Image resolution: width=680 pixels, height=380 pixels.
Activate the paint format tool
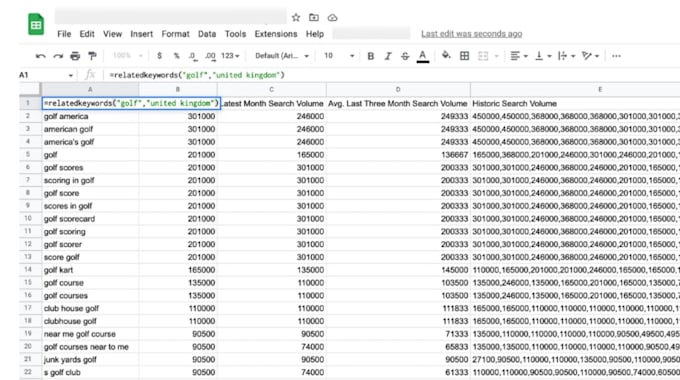coord(92,56)
